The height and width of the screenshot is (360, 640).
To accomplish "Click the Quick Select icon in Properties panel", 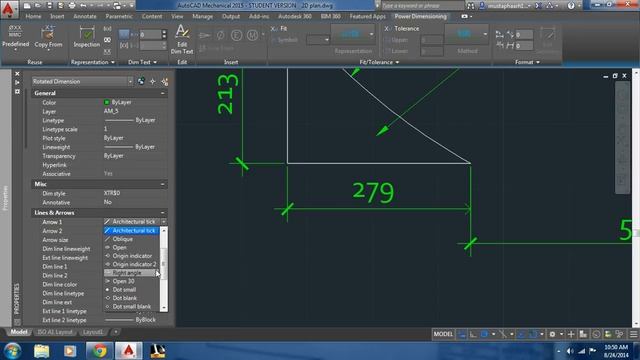I will pos(165,82).
